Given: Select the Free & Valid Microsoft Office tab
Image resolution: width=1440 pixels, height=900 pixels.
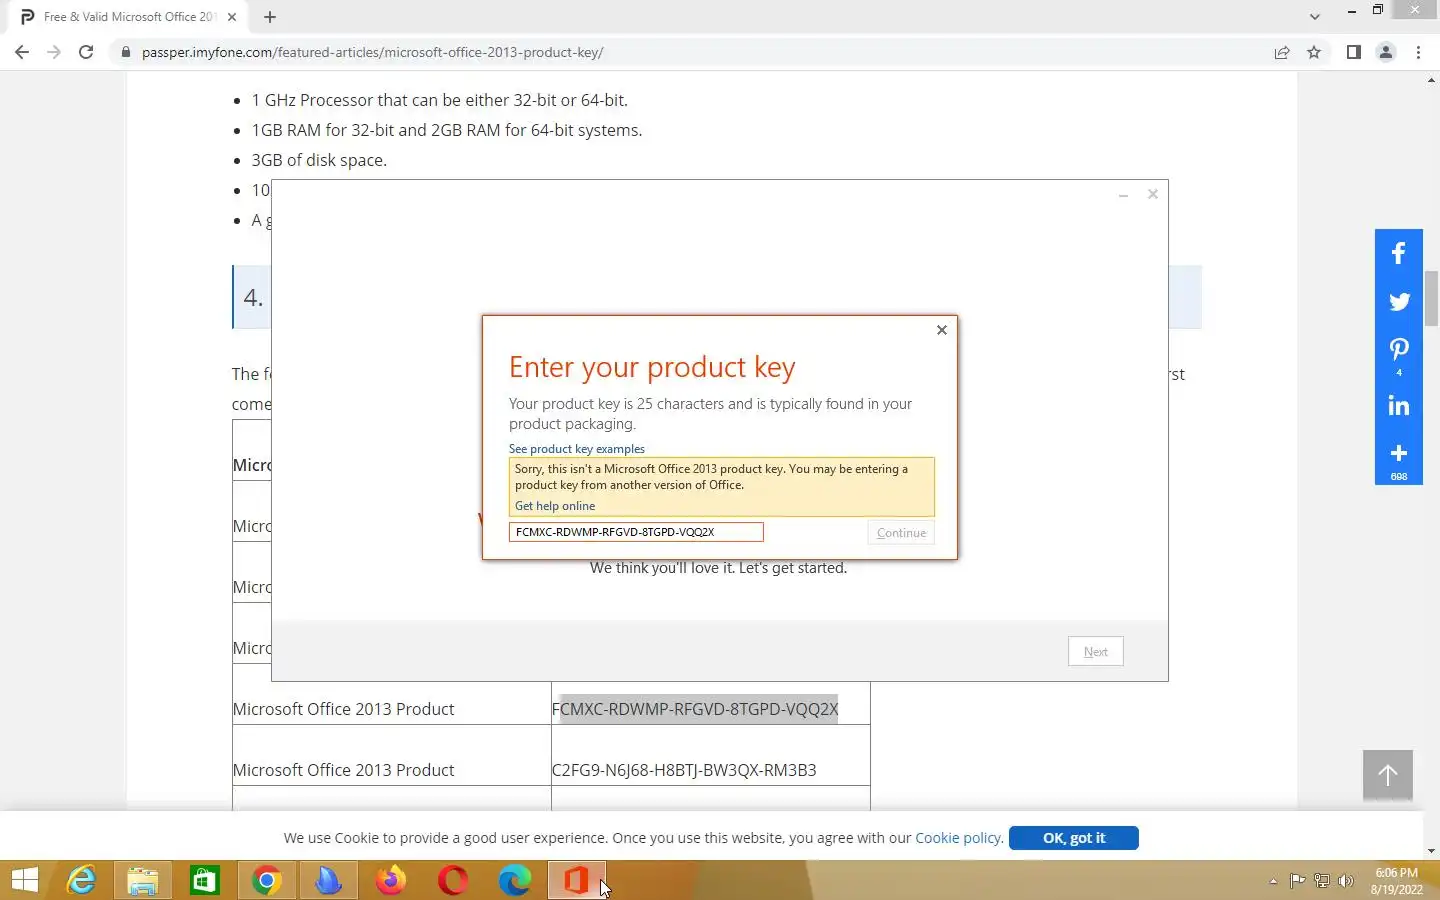Looking at the screenshot, I should pyautogui.click(x=127, y=17).
